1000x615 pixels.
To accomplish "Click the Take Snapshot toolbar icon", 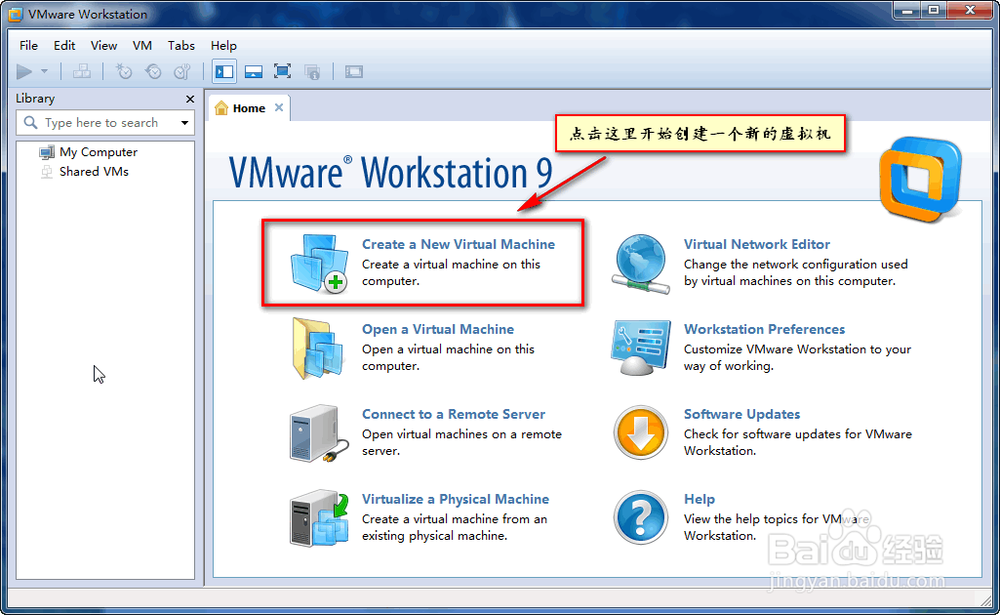I will 124,71.
